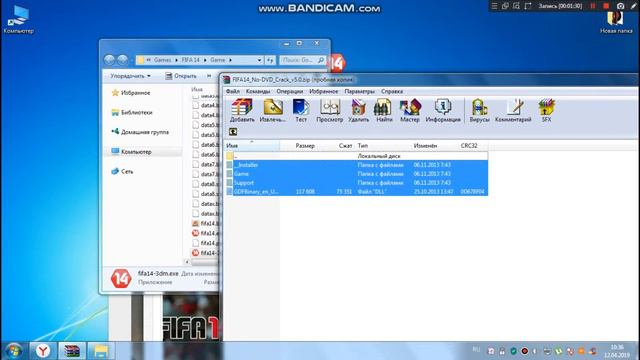Sort WinRAR list by Размер column
The width and height of the screenshot is (640, 360).
(305, 146)
